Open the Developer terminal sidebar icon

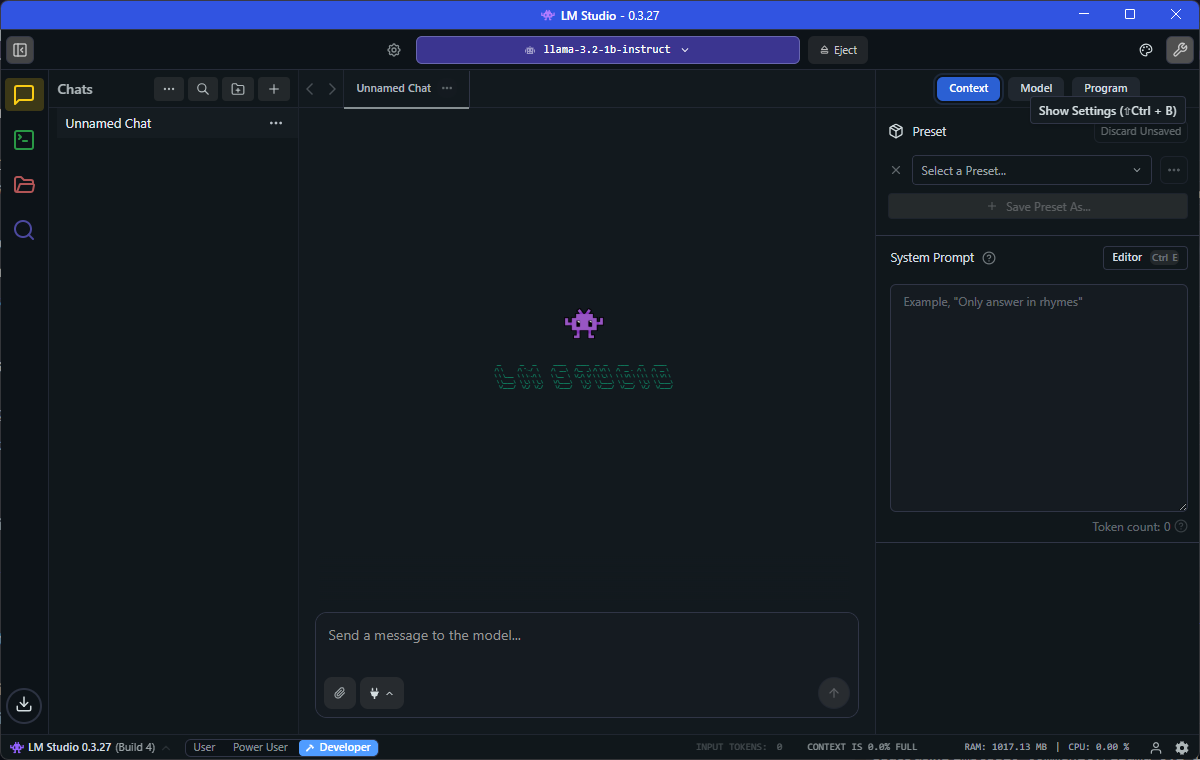(24, 140)
